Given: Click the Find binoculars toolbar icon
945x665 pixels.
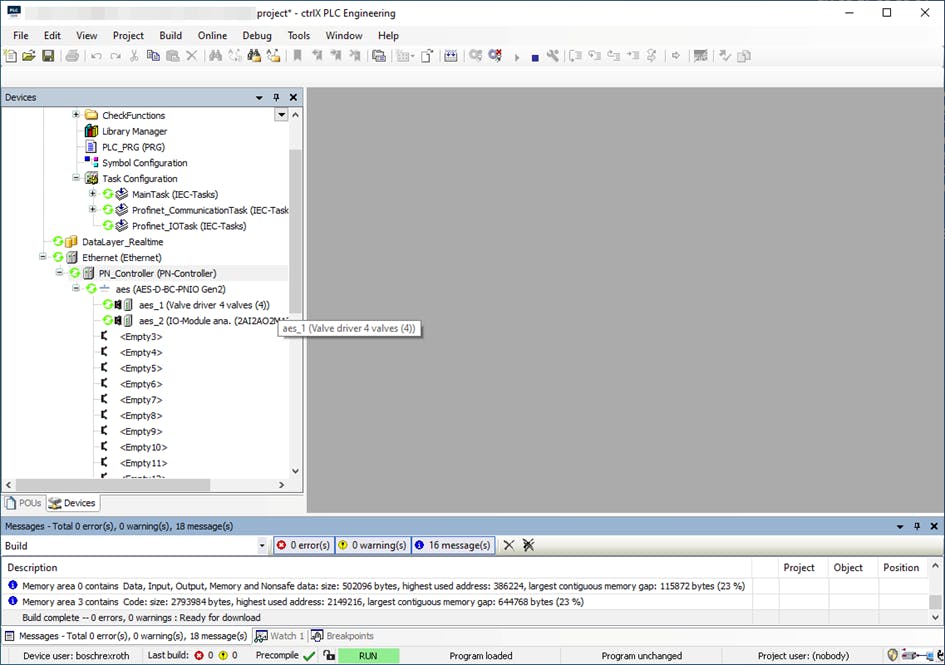Looking at the screenshot, I should coord(215,56).
